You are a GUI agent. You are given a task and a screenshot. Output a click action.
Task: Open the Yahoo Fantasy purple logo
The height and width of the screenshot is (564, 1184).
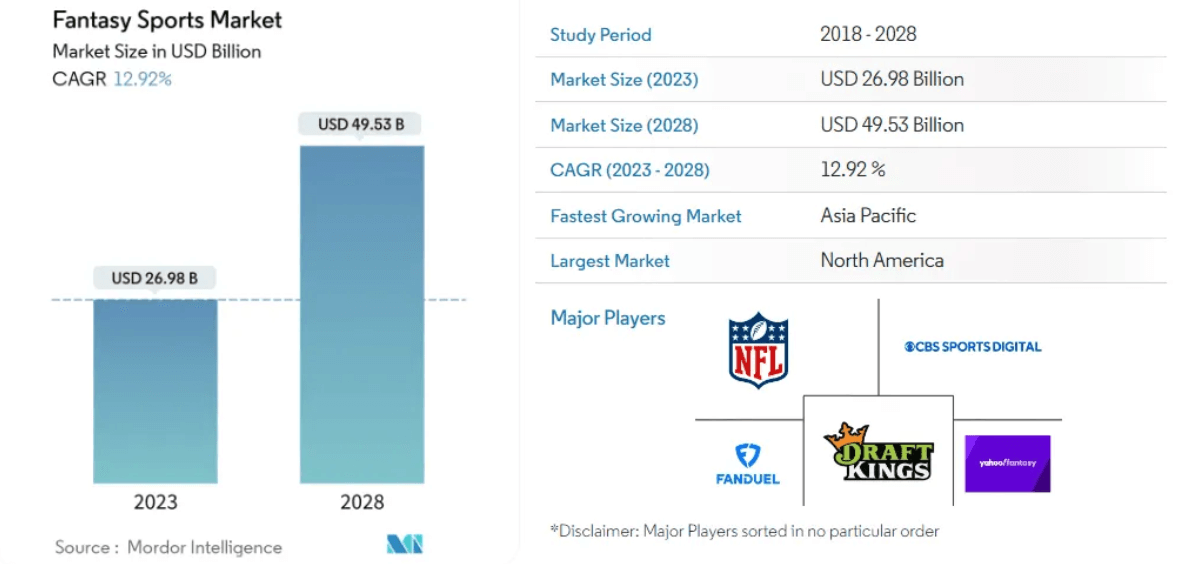[1007, 463]
